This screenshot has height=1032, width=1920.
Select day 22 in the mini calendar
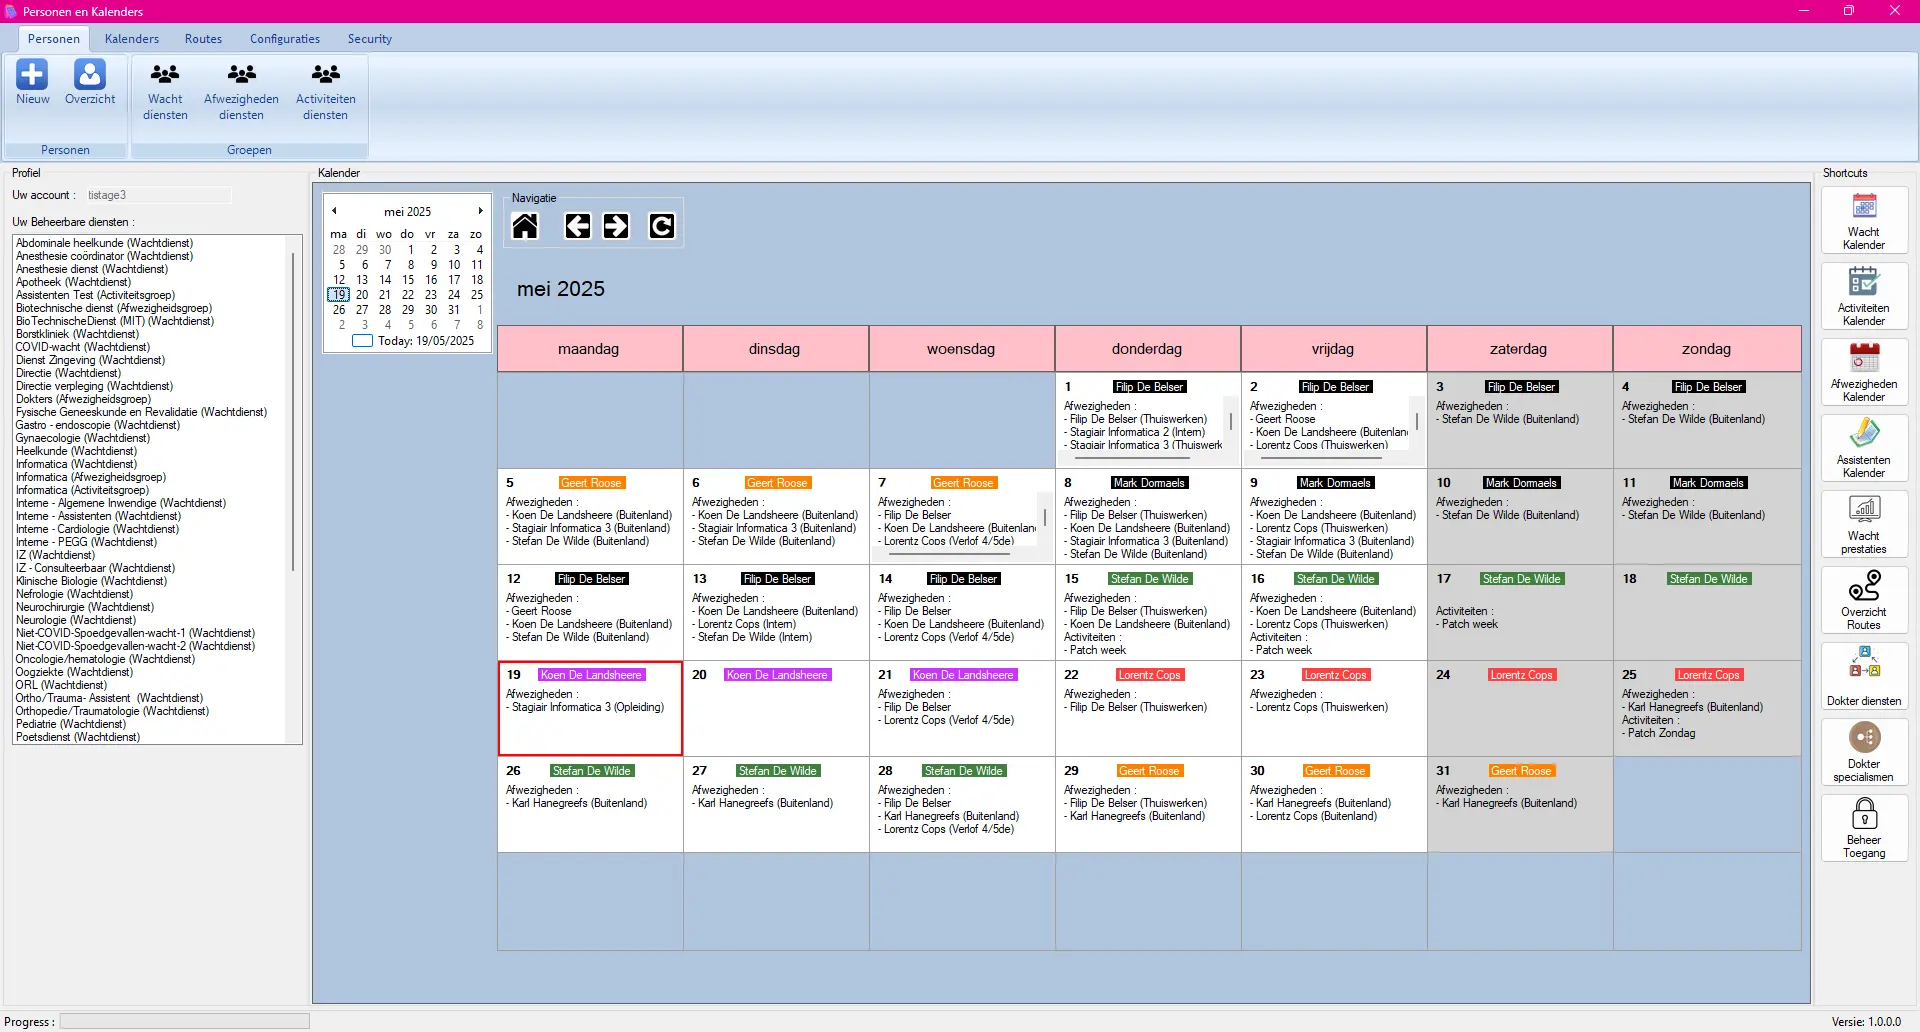(x=408, y=295)
